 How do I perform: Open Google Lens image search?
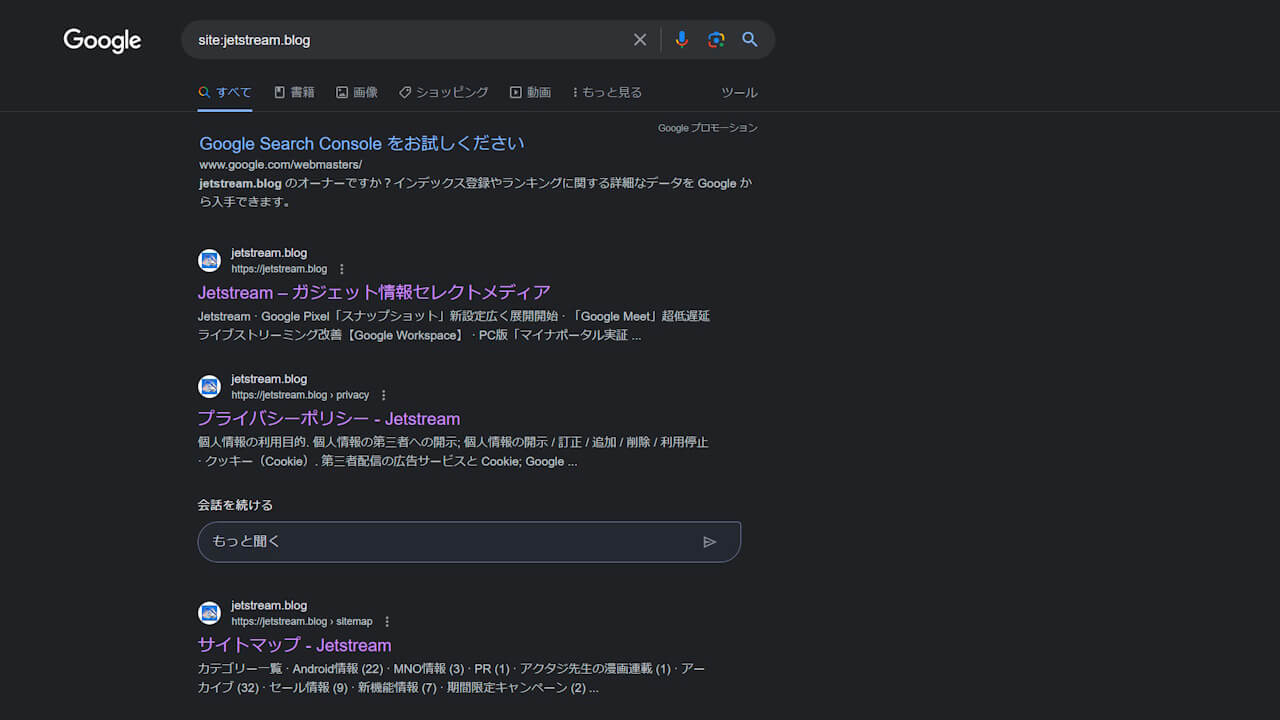pos(716,40)
